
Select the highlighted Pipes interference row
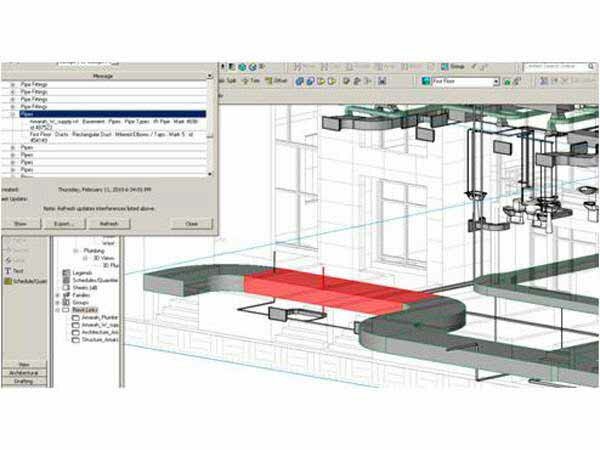(x=113, y=114)
